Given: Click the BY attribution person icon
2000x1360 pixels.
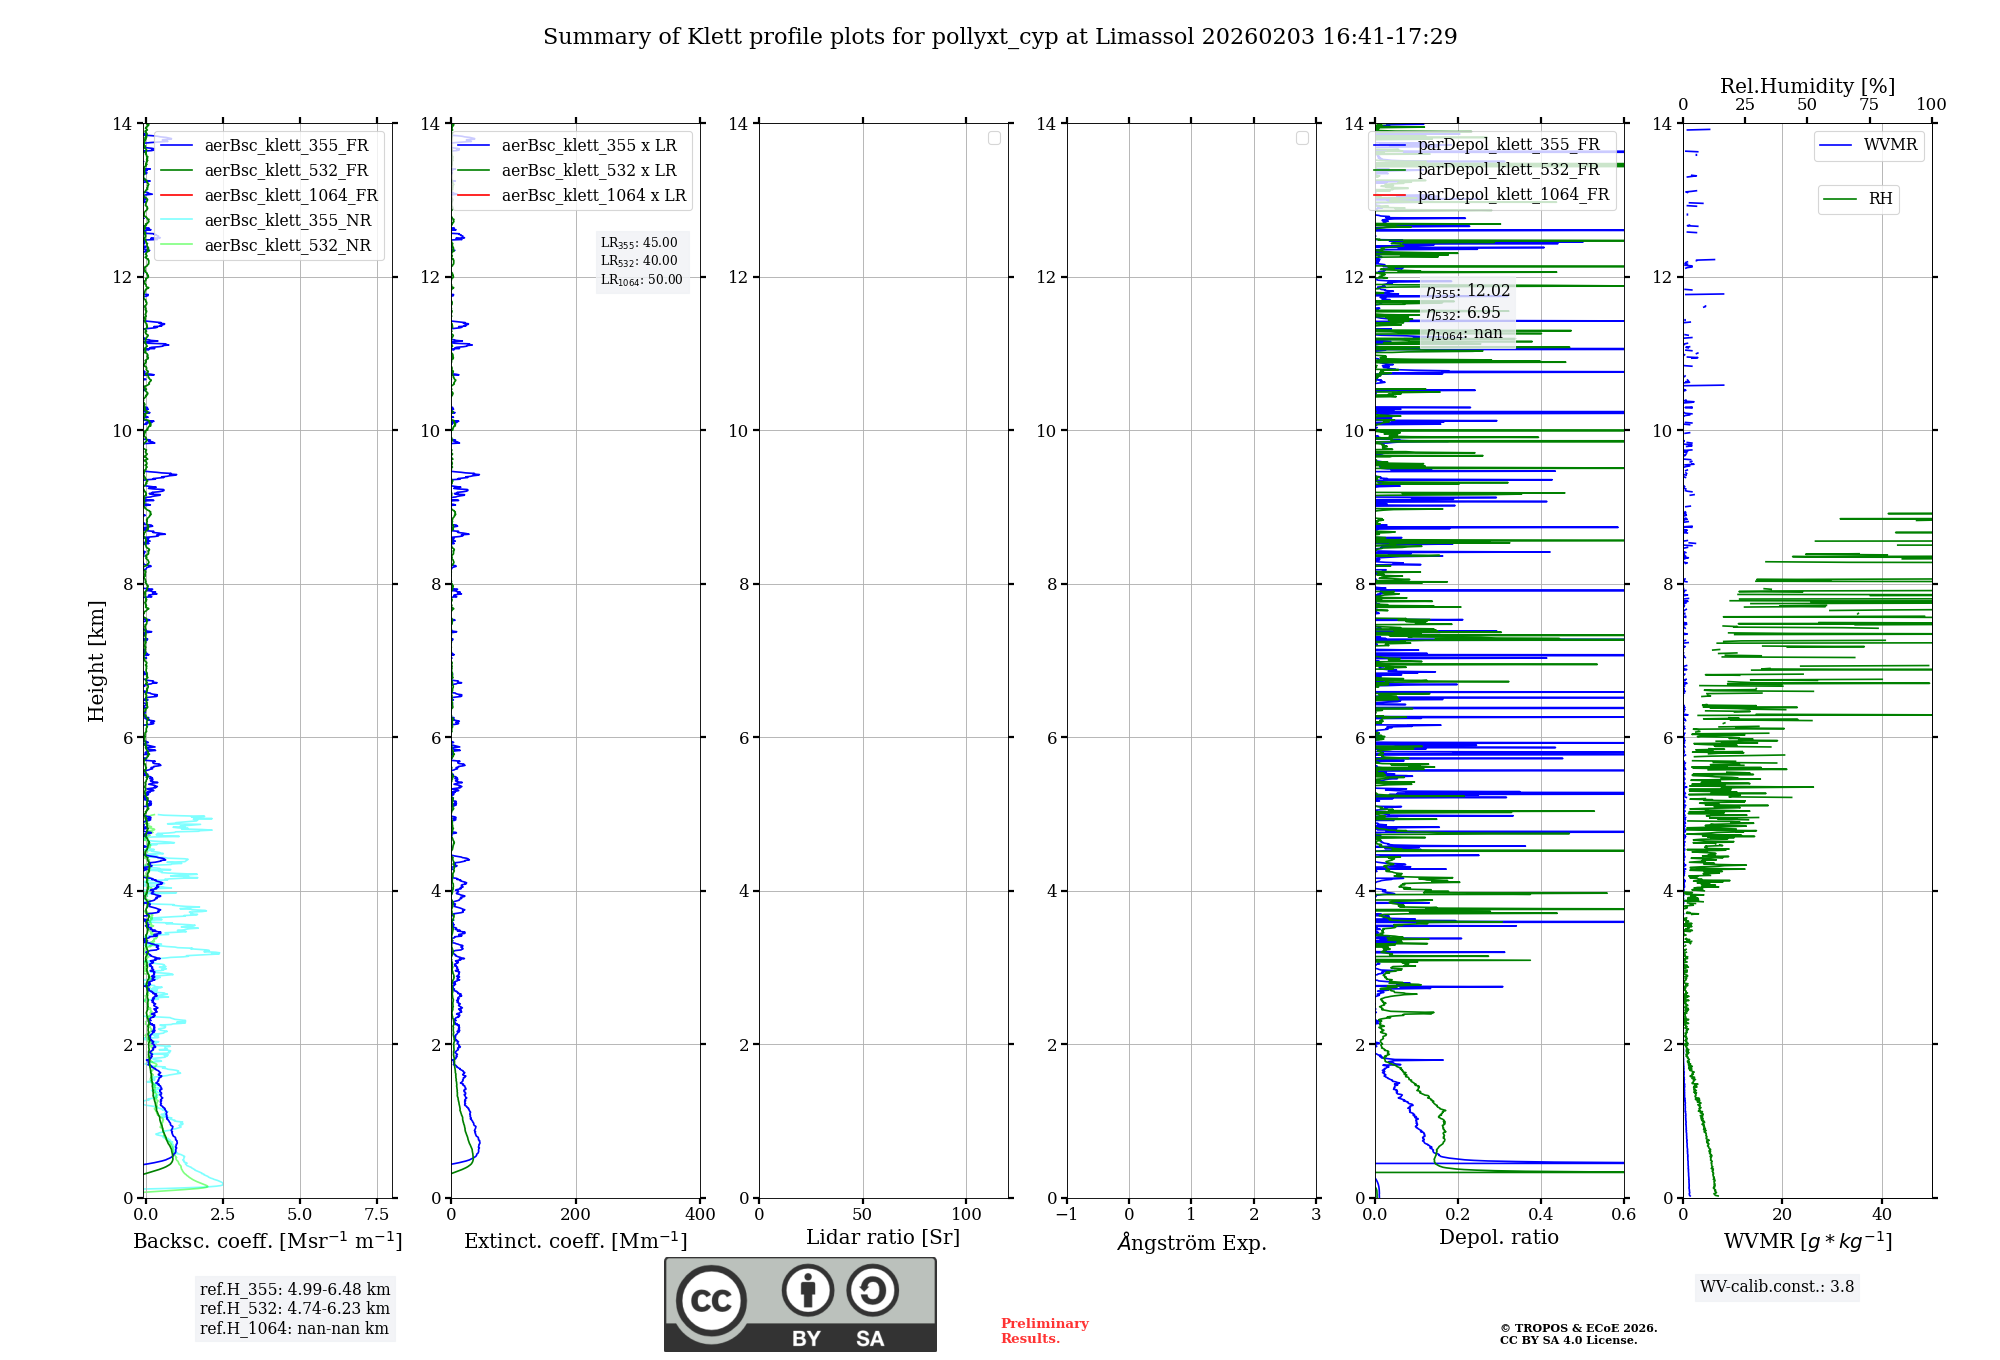Looking at the screenshot, I should (x=807, y=1290).
